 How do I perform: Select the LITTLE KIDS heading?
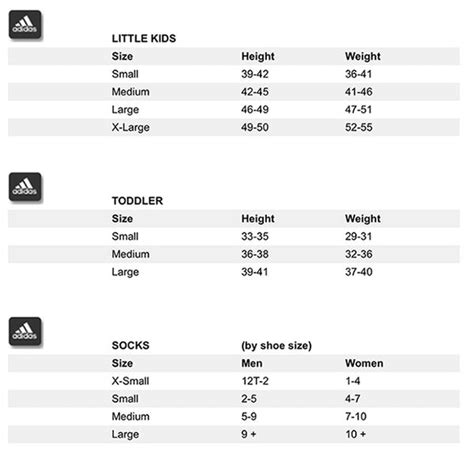(144, 38)
